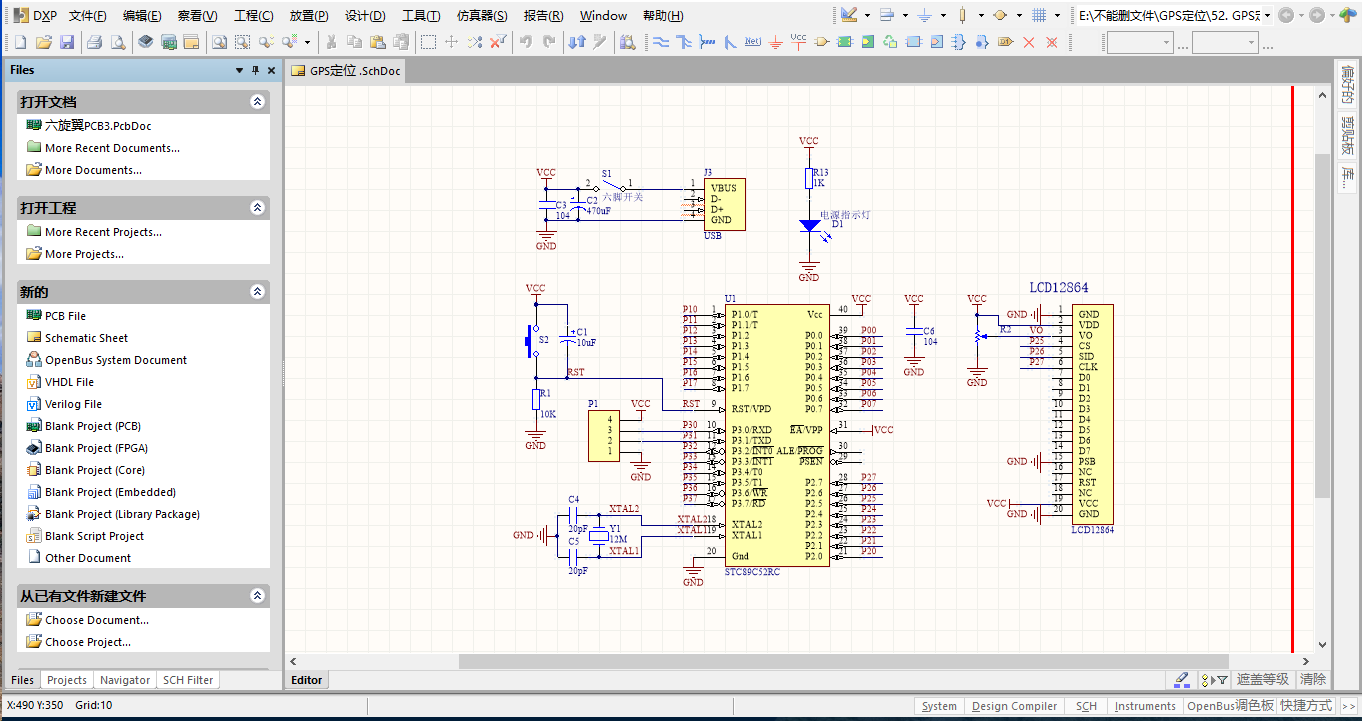Expand the grid options dropdown arrow
Screen dimensions: 1362x721
pyautogui.click(x=1057, y=15)
